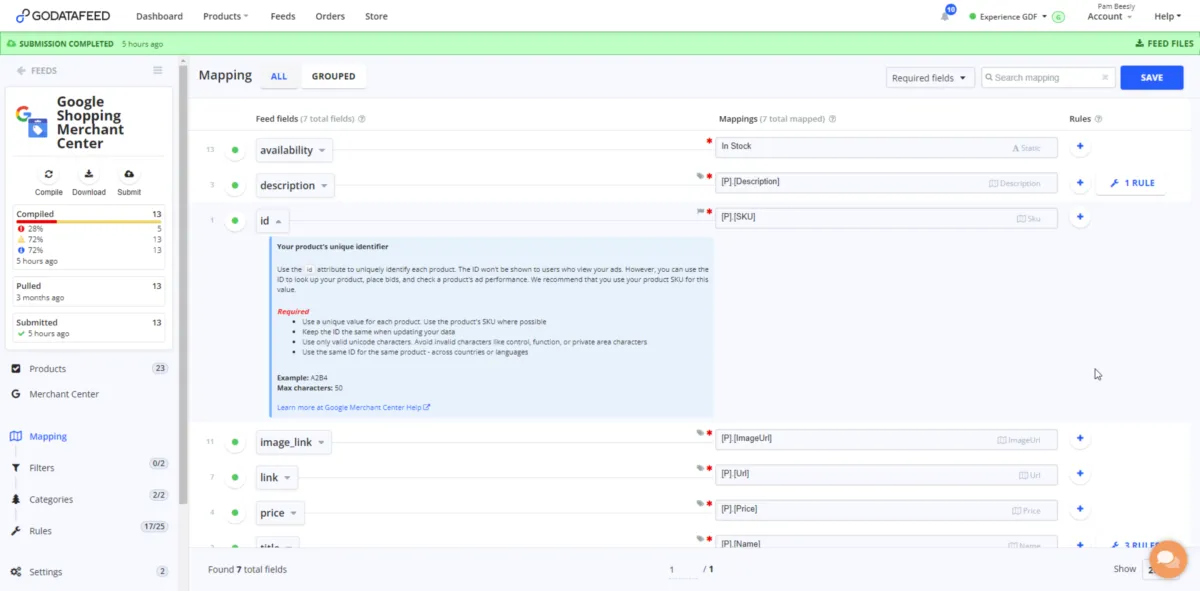Image resolution: width=1200 pixels, height=591 pixels.
Task: Toggle the link field status dot
Action: (235, 477)
